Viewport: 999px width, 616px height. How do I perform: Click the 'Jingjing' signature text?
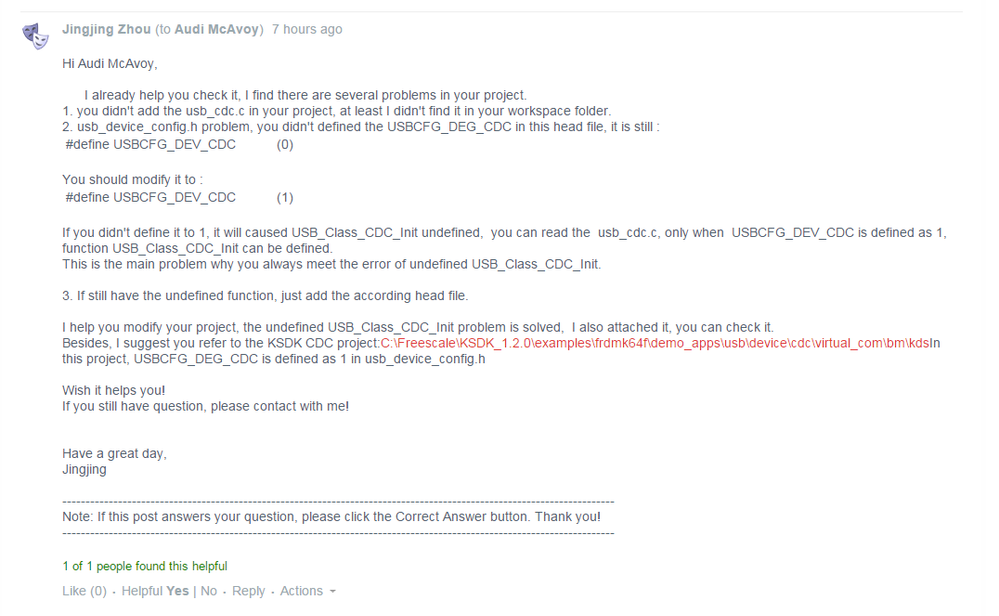[x=84, y=470]
